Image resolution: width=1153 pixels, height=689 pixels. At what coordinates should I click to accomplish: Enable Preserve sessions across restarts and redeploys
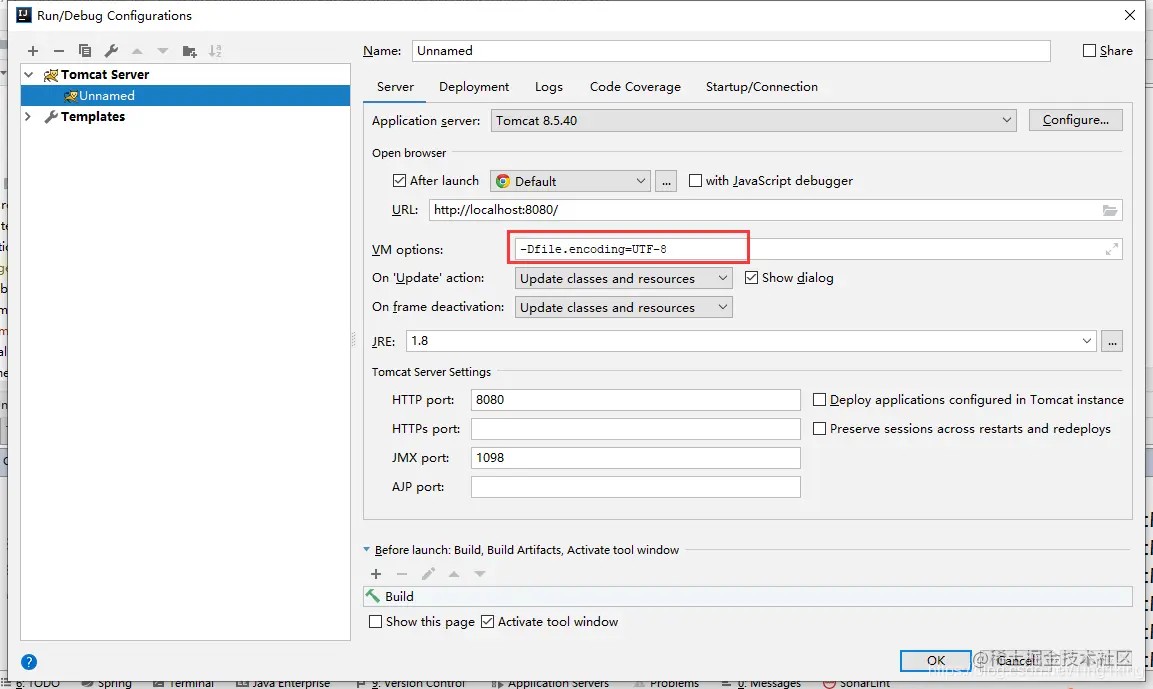click(x=819, y=429)
